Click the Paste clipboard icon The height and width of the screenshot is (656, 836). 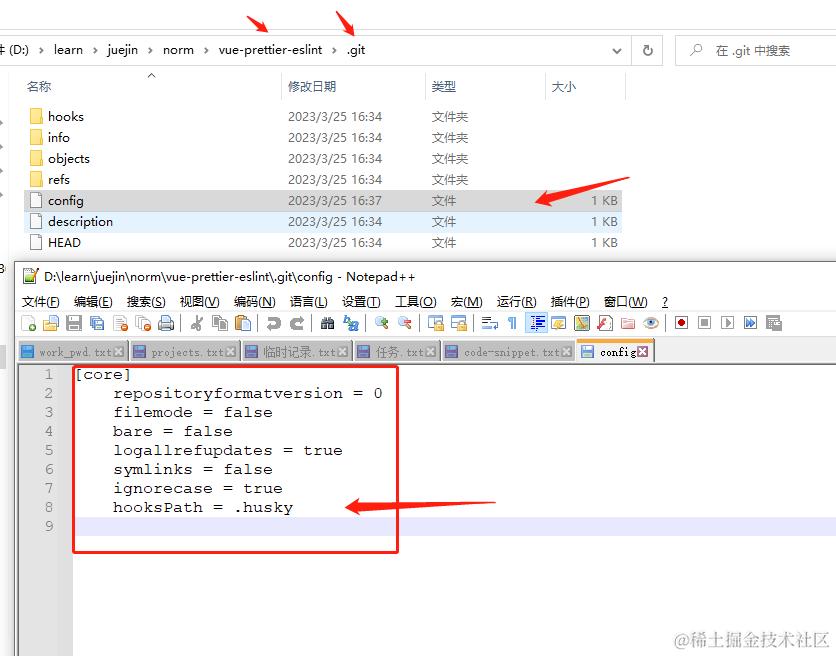(x=243, y=323)
